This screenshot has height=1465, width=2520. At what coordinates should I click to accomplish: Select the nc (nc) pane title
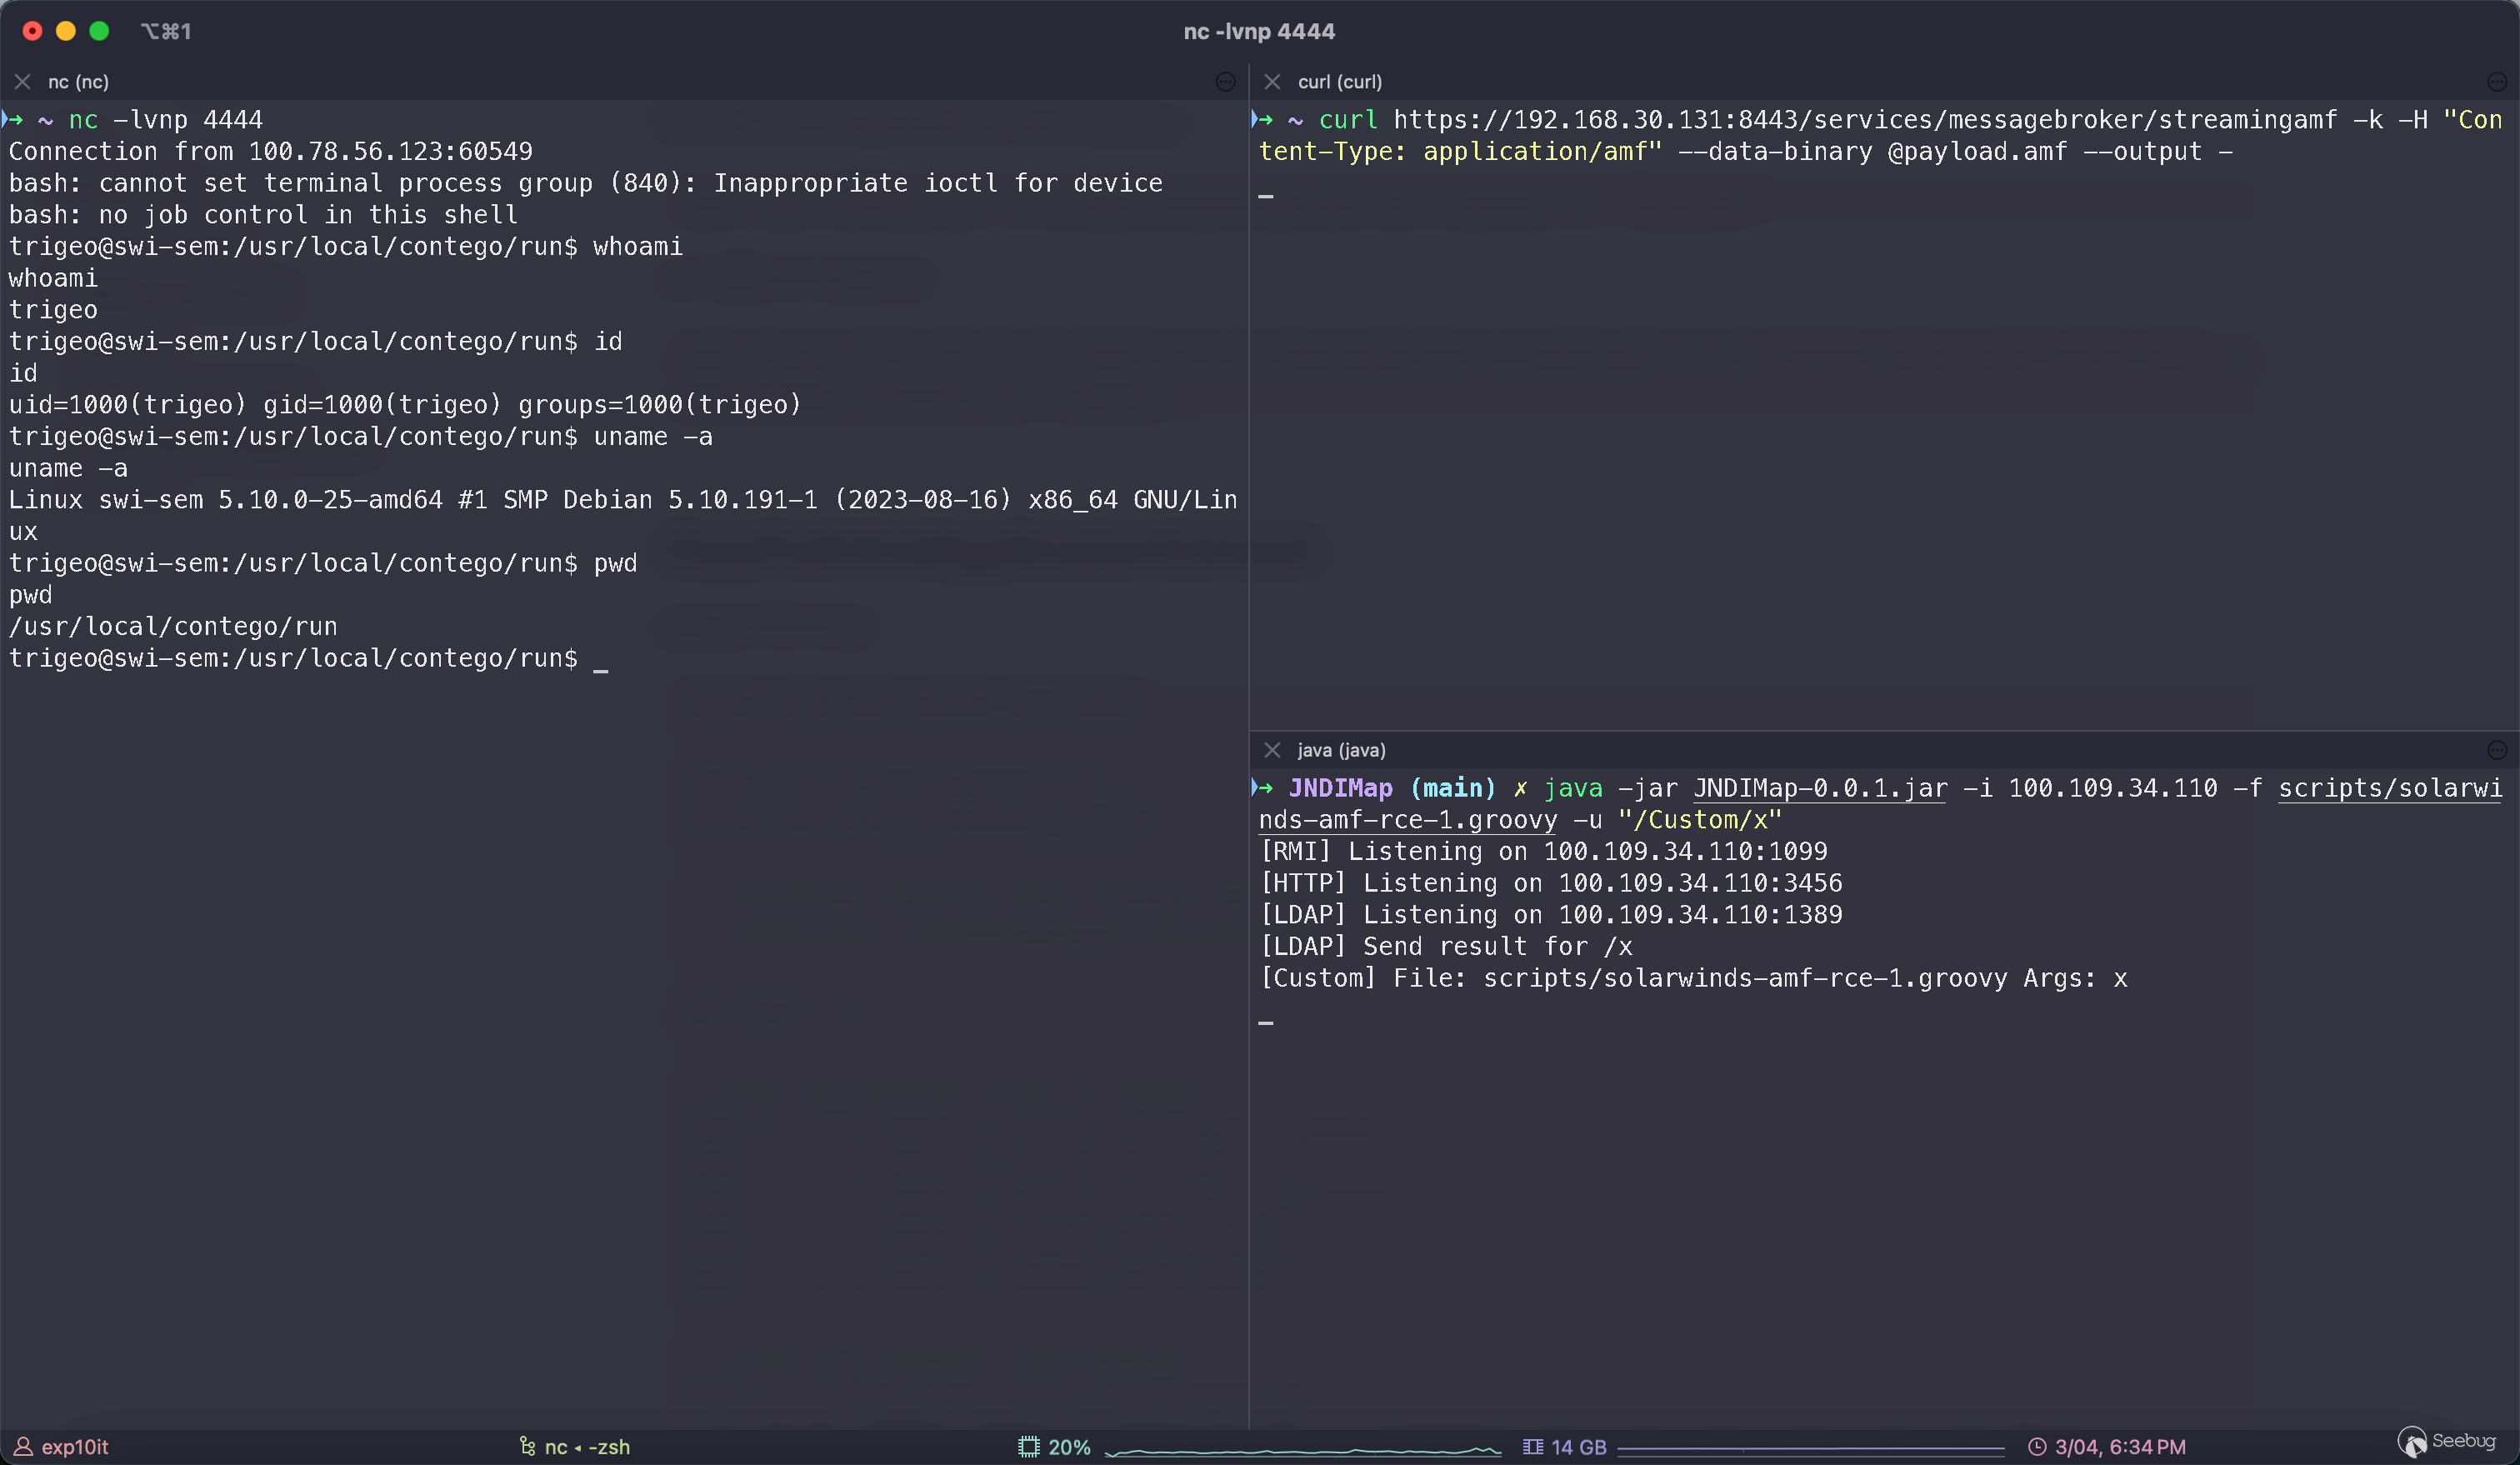point(78,82)
